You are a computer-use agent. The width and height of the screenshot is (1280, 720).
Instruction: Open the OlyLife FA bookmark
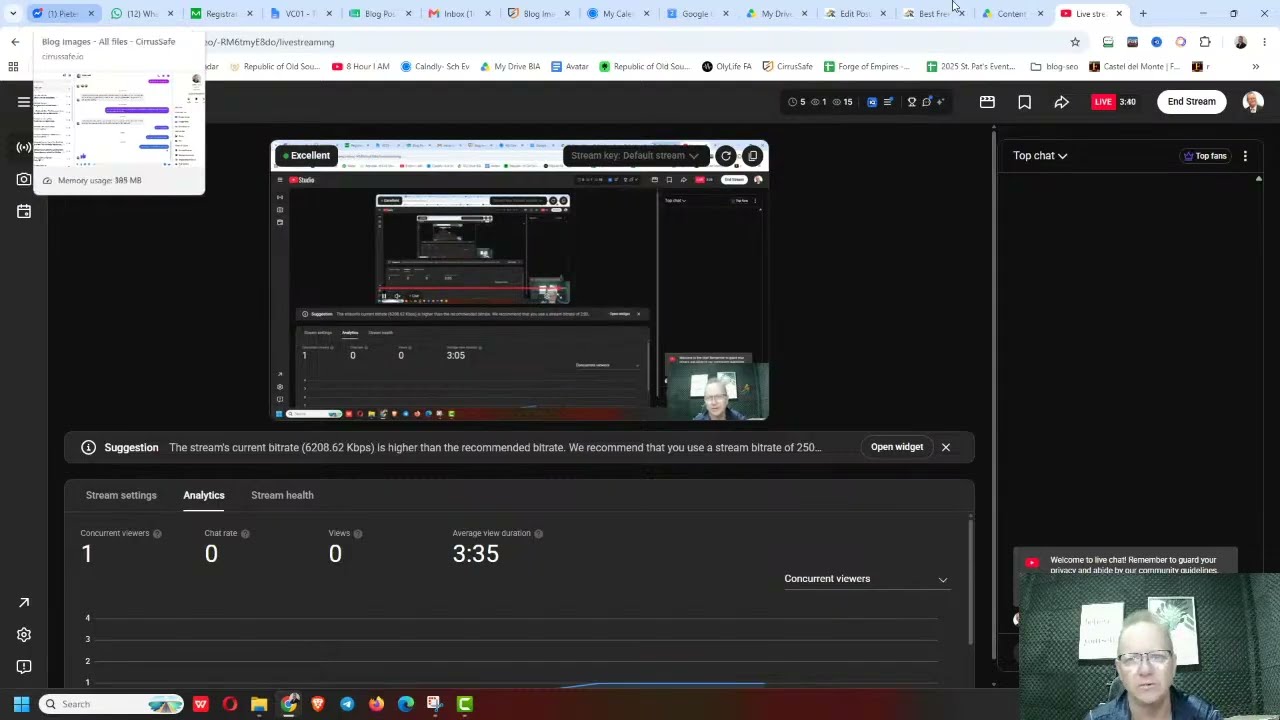[x=726, y=67]
